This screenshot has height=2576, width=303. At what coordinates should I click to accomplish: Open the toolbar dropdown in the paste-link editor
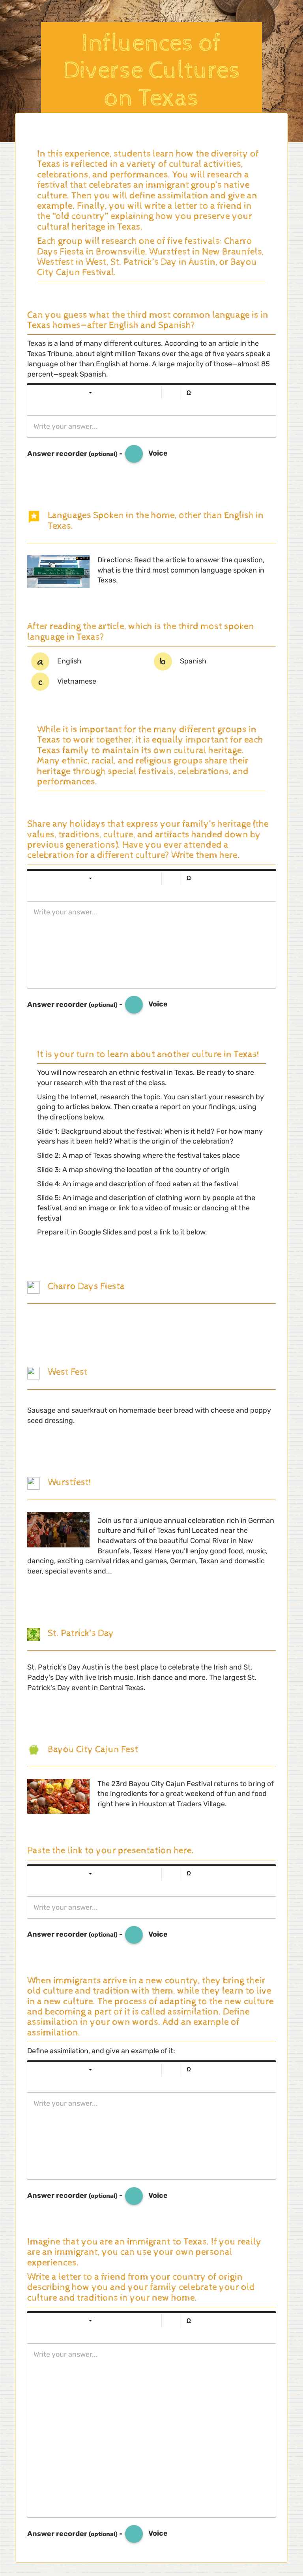pos(90,1874)
